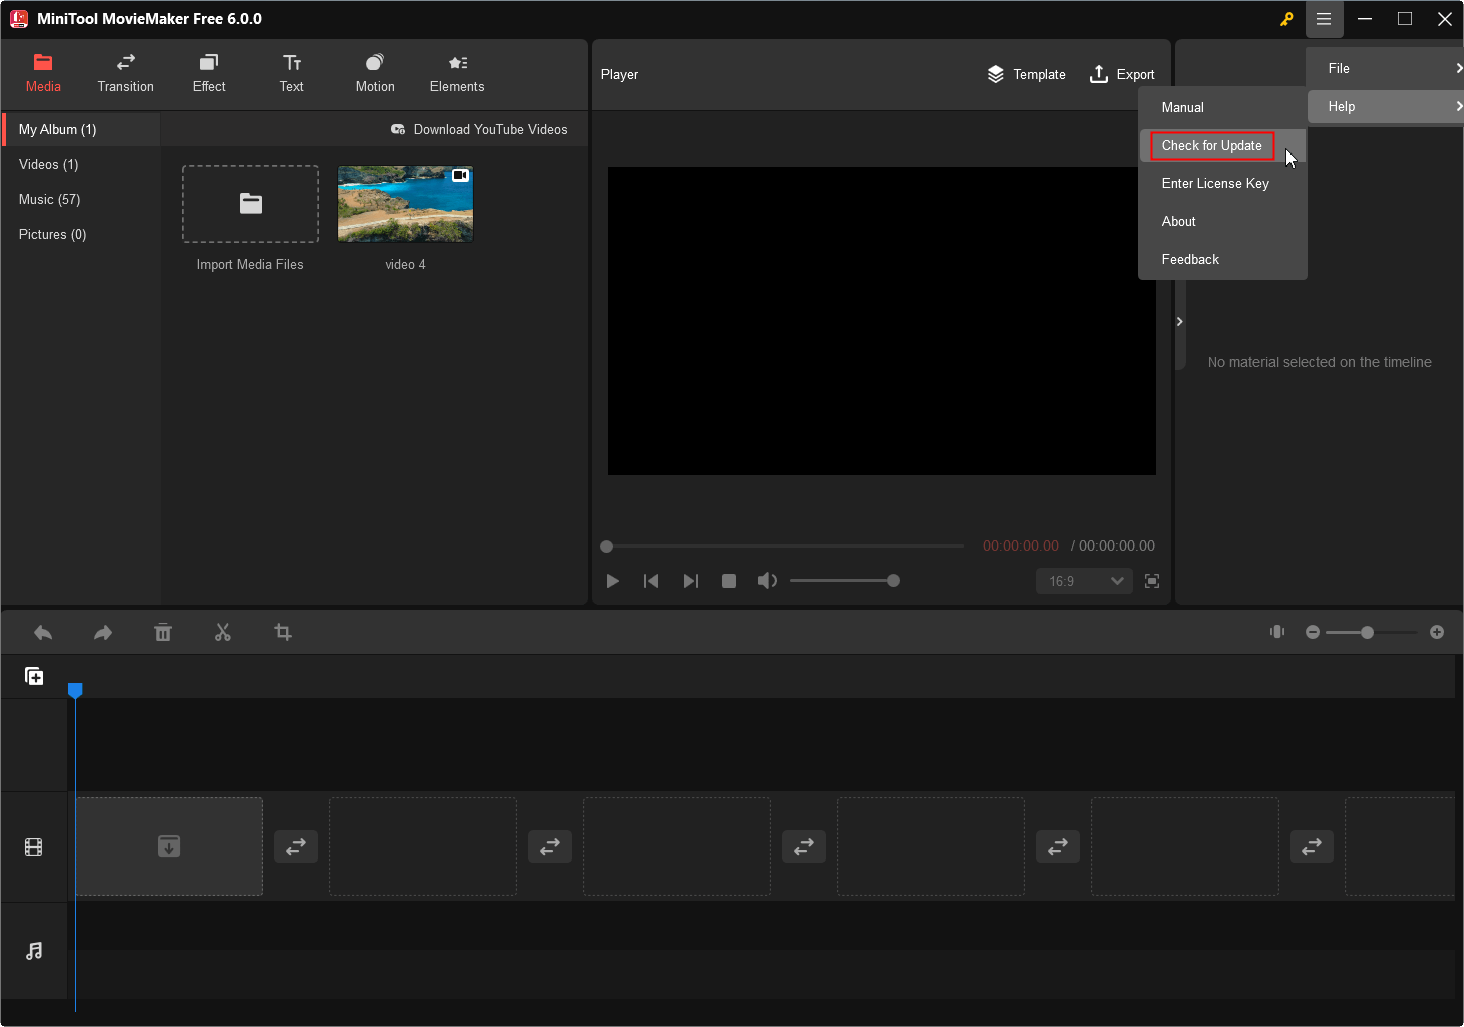Click the Undo arrow
The image size is (1464, 1027).
pyautogui.click(x=43, y=632)
